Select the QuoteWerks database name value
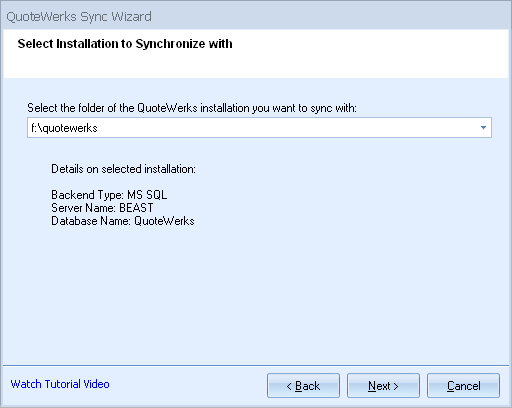This screenshot has height=408, width=512. 164,221
